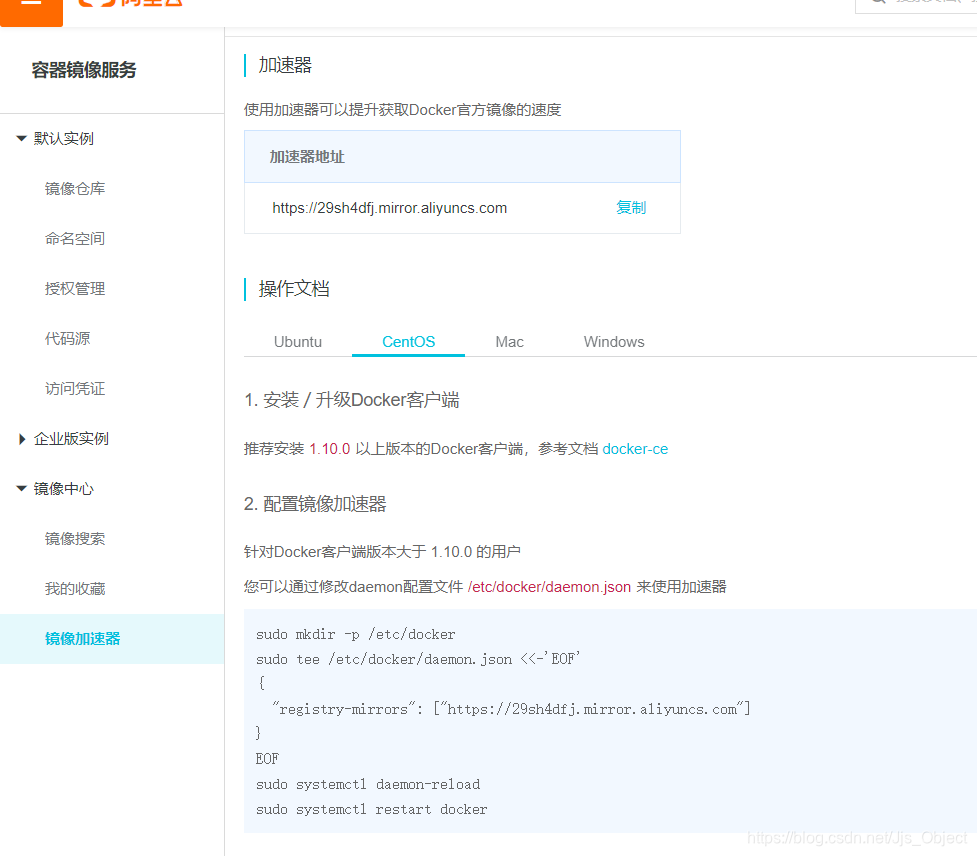Open 镜像搜索 under 镜像中心
Screen dimensions: 977x856
(74, 538)
